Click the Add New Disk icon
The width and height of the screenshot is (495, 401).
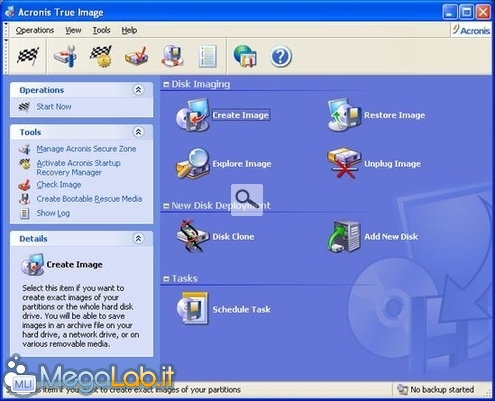pyautogui.click(x=344, y=236)
